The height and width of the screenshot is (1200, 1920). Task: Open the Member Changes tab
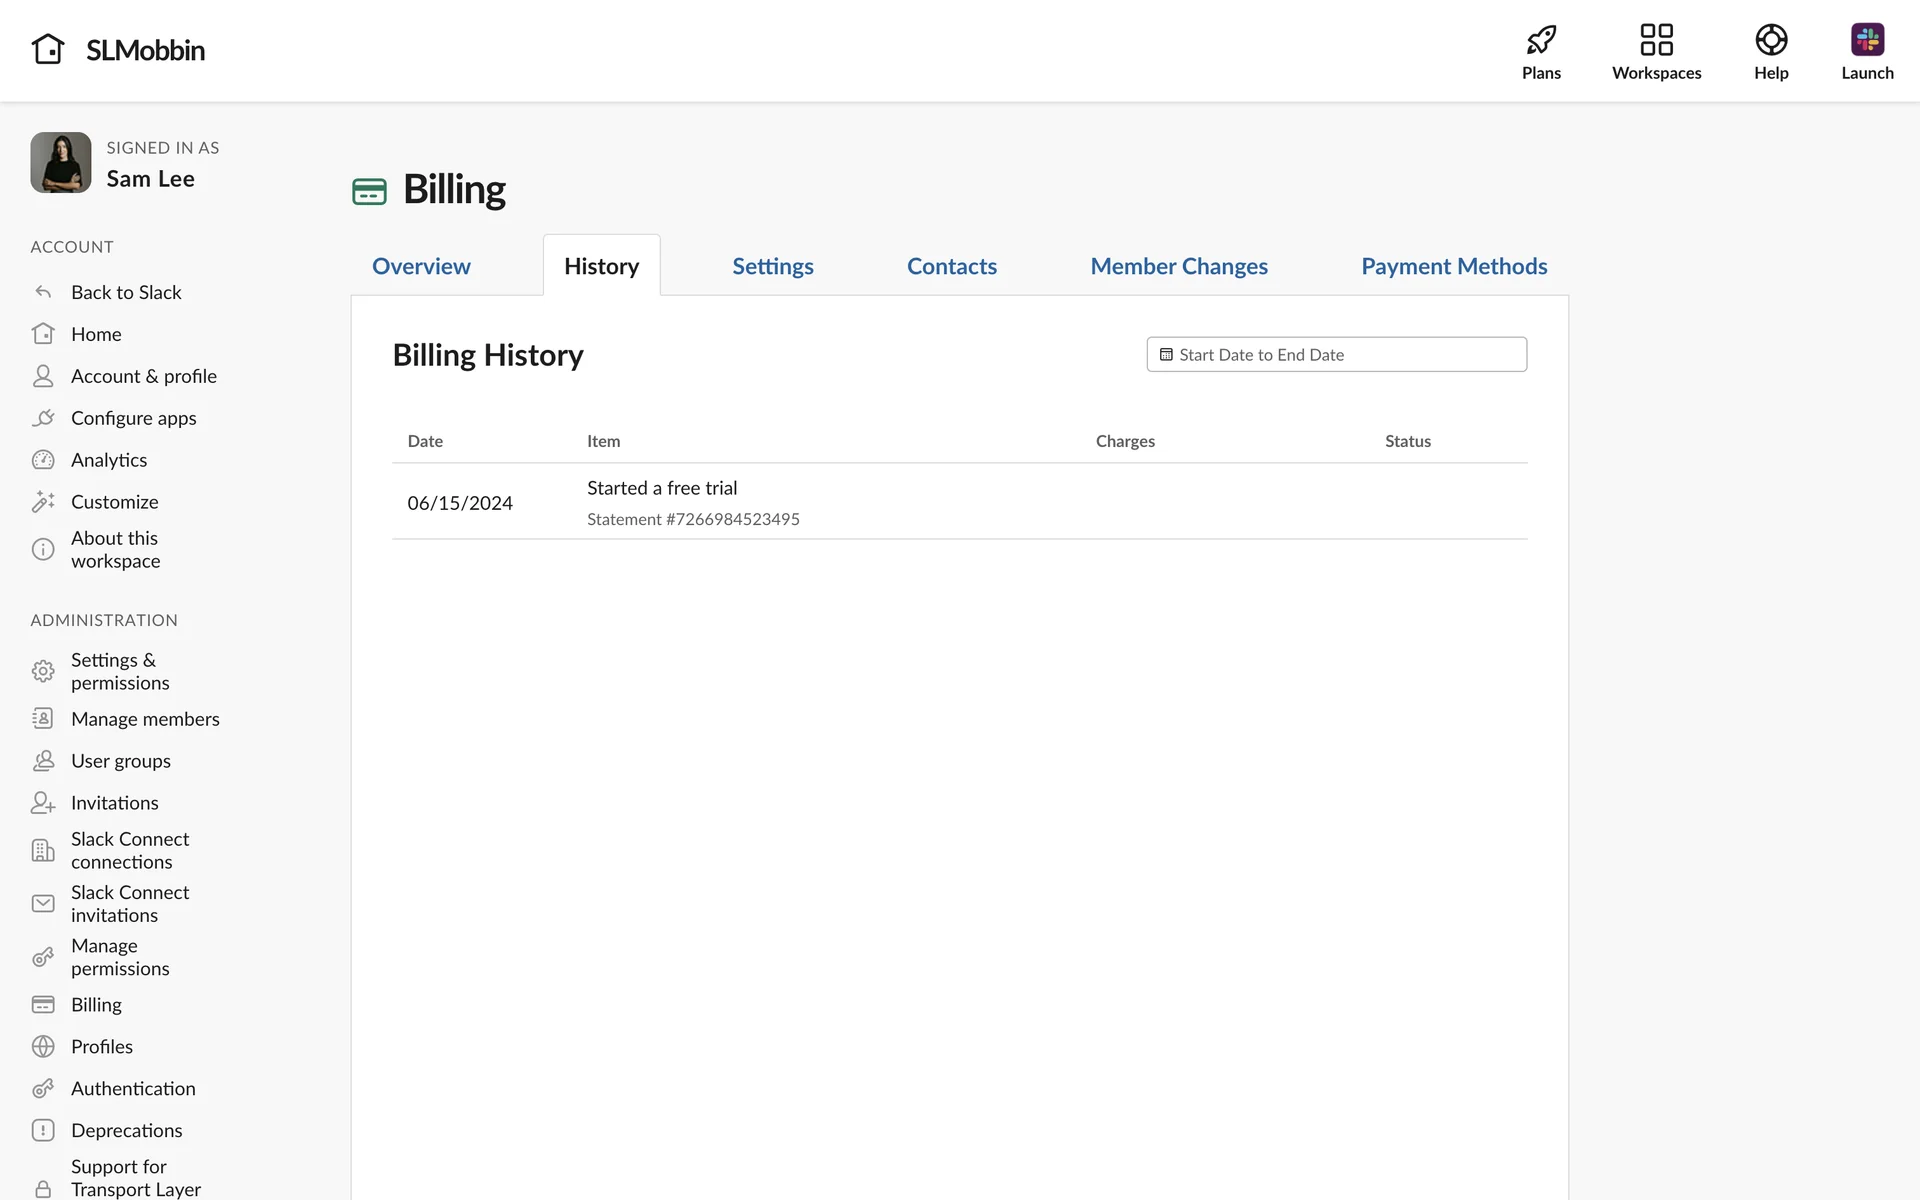tap(1178, 266)
